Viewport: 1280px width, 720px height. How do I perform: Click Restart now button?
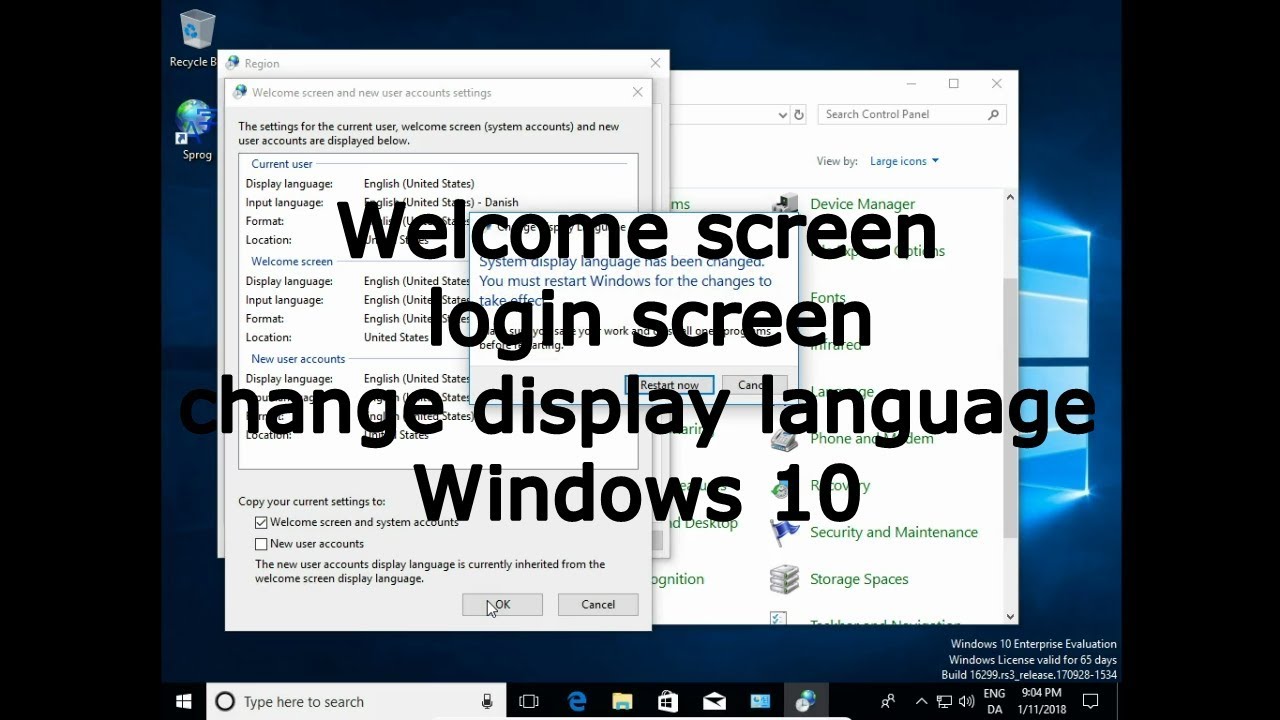point(669,385)
